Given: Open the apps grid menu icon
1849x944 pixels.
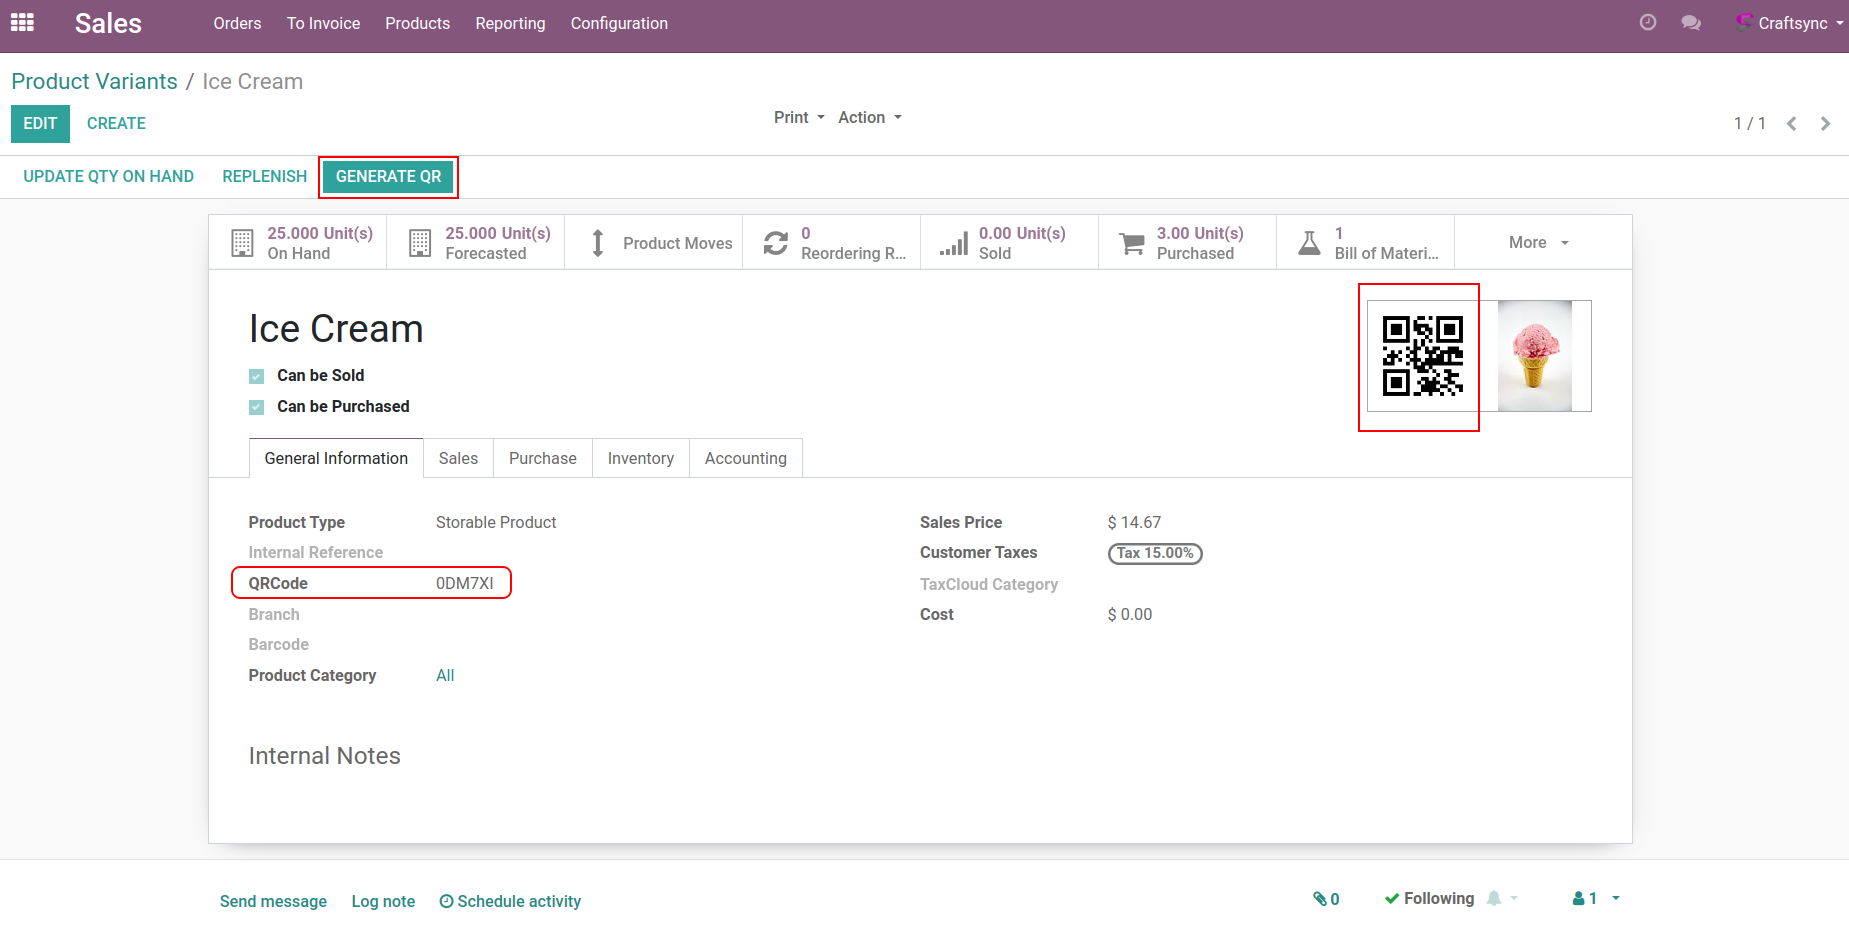Looking at the screenshot, I should pos(22,23).
